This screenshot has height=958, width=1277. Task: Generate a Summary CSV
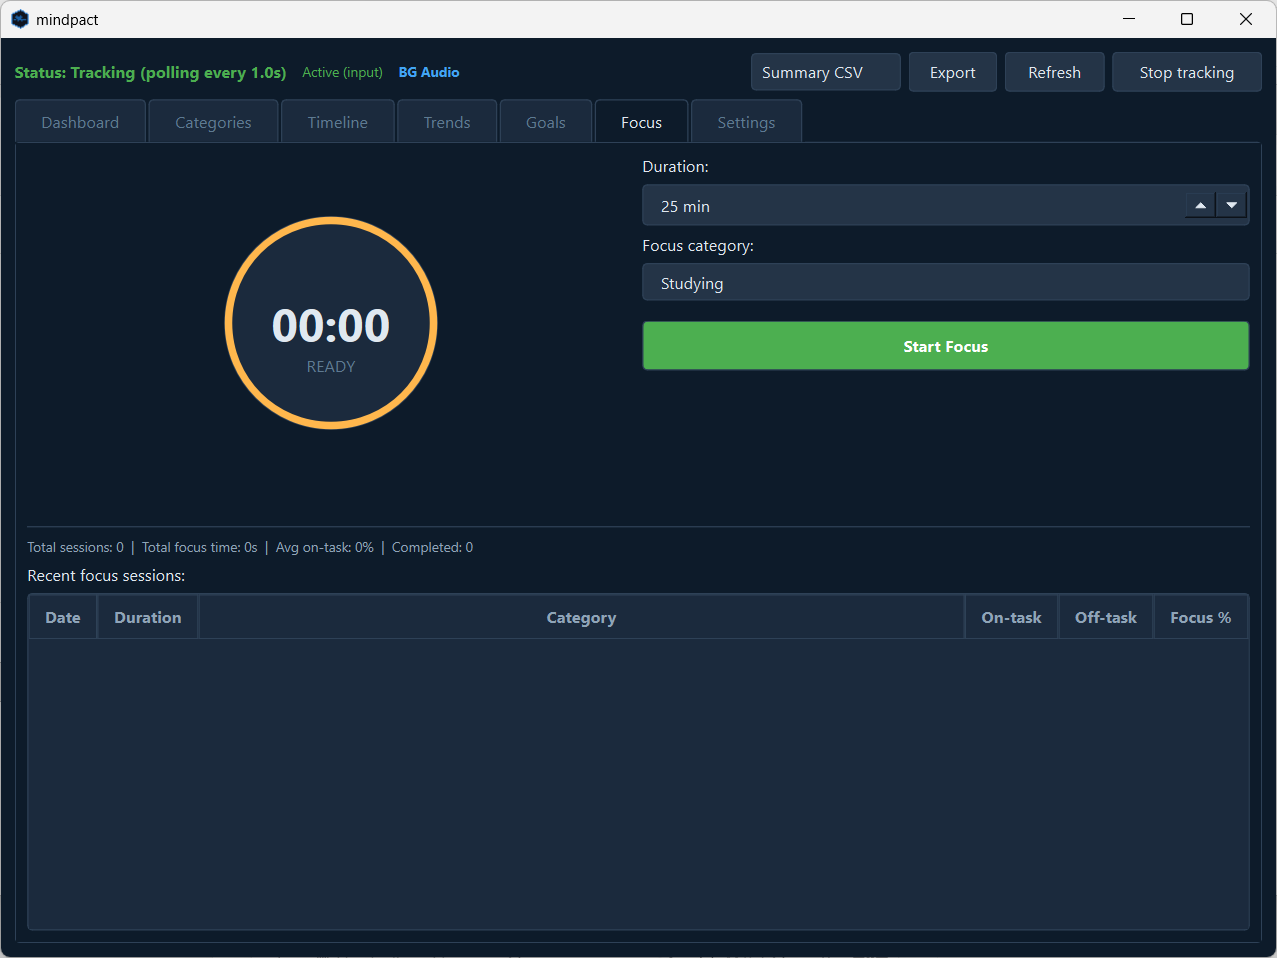tap(825, 72)
